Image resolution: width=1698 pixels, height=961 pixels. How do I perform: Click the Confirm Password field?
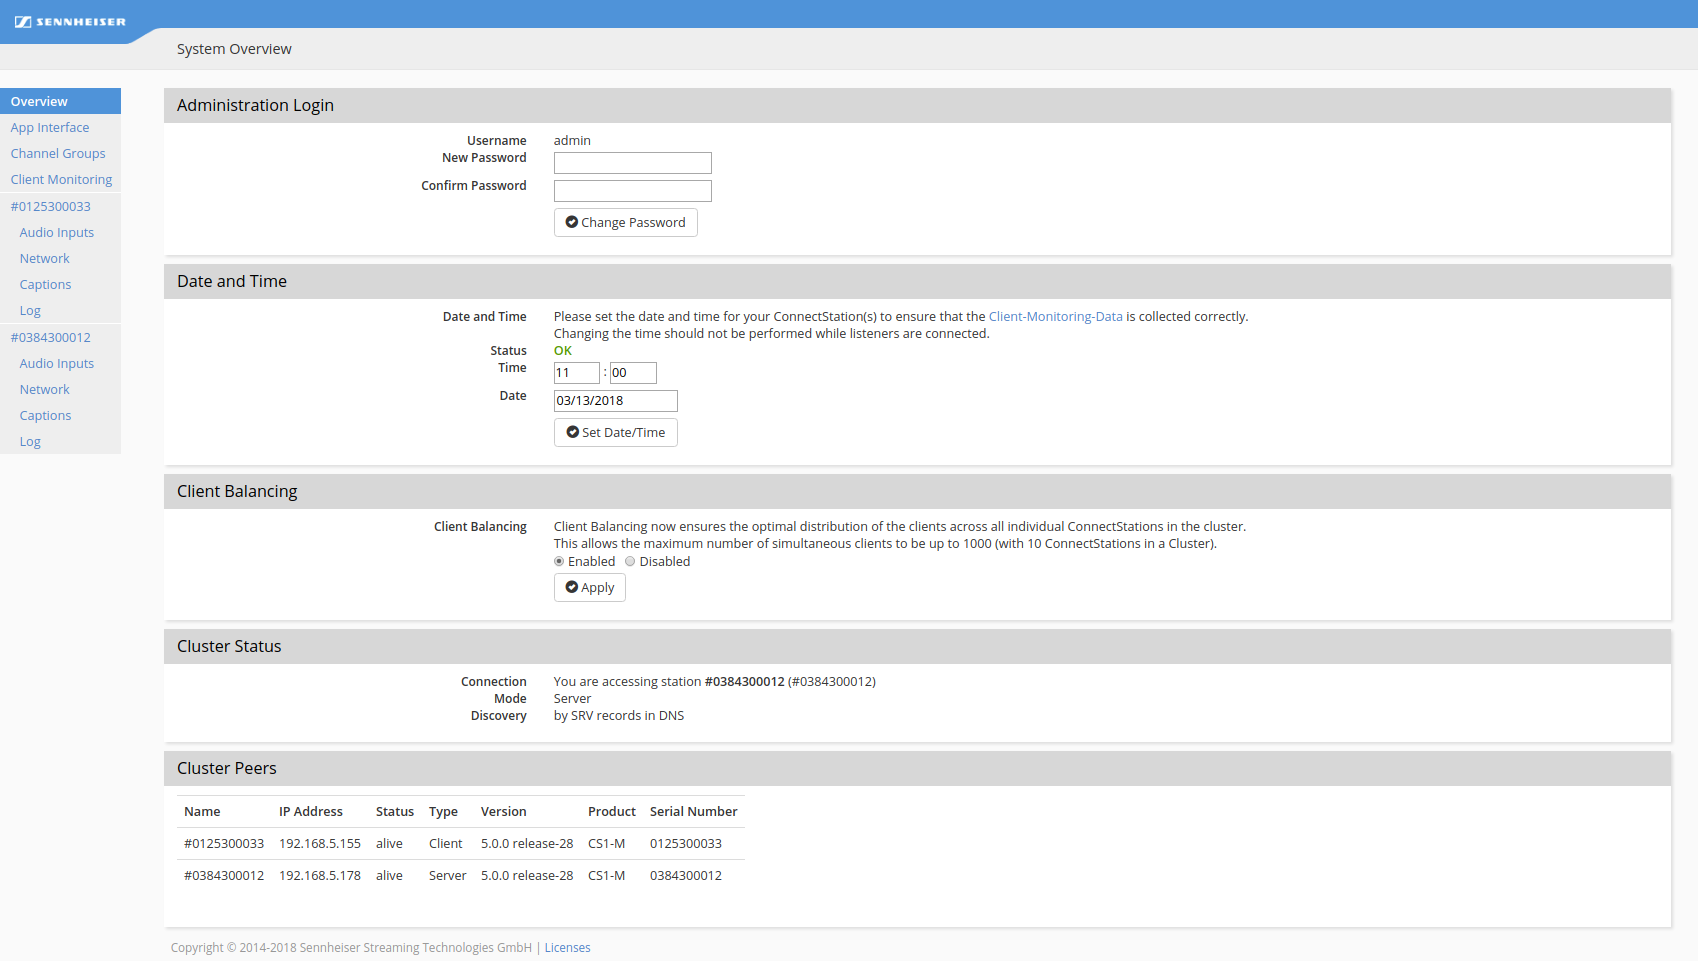coord(632,191)
